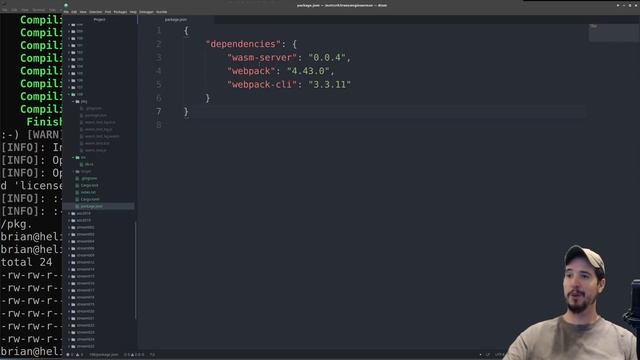Open the Packages menu
640x360 pixels.
pos(120,12)
